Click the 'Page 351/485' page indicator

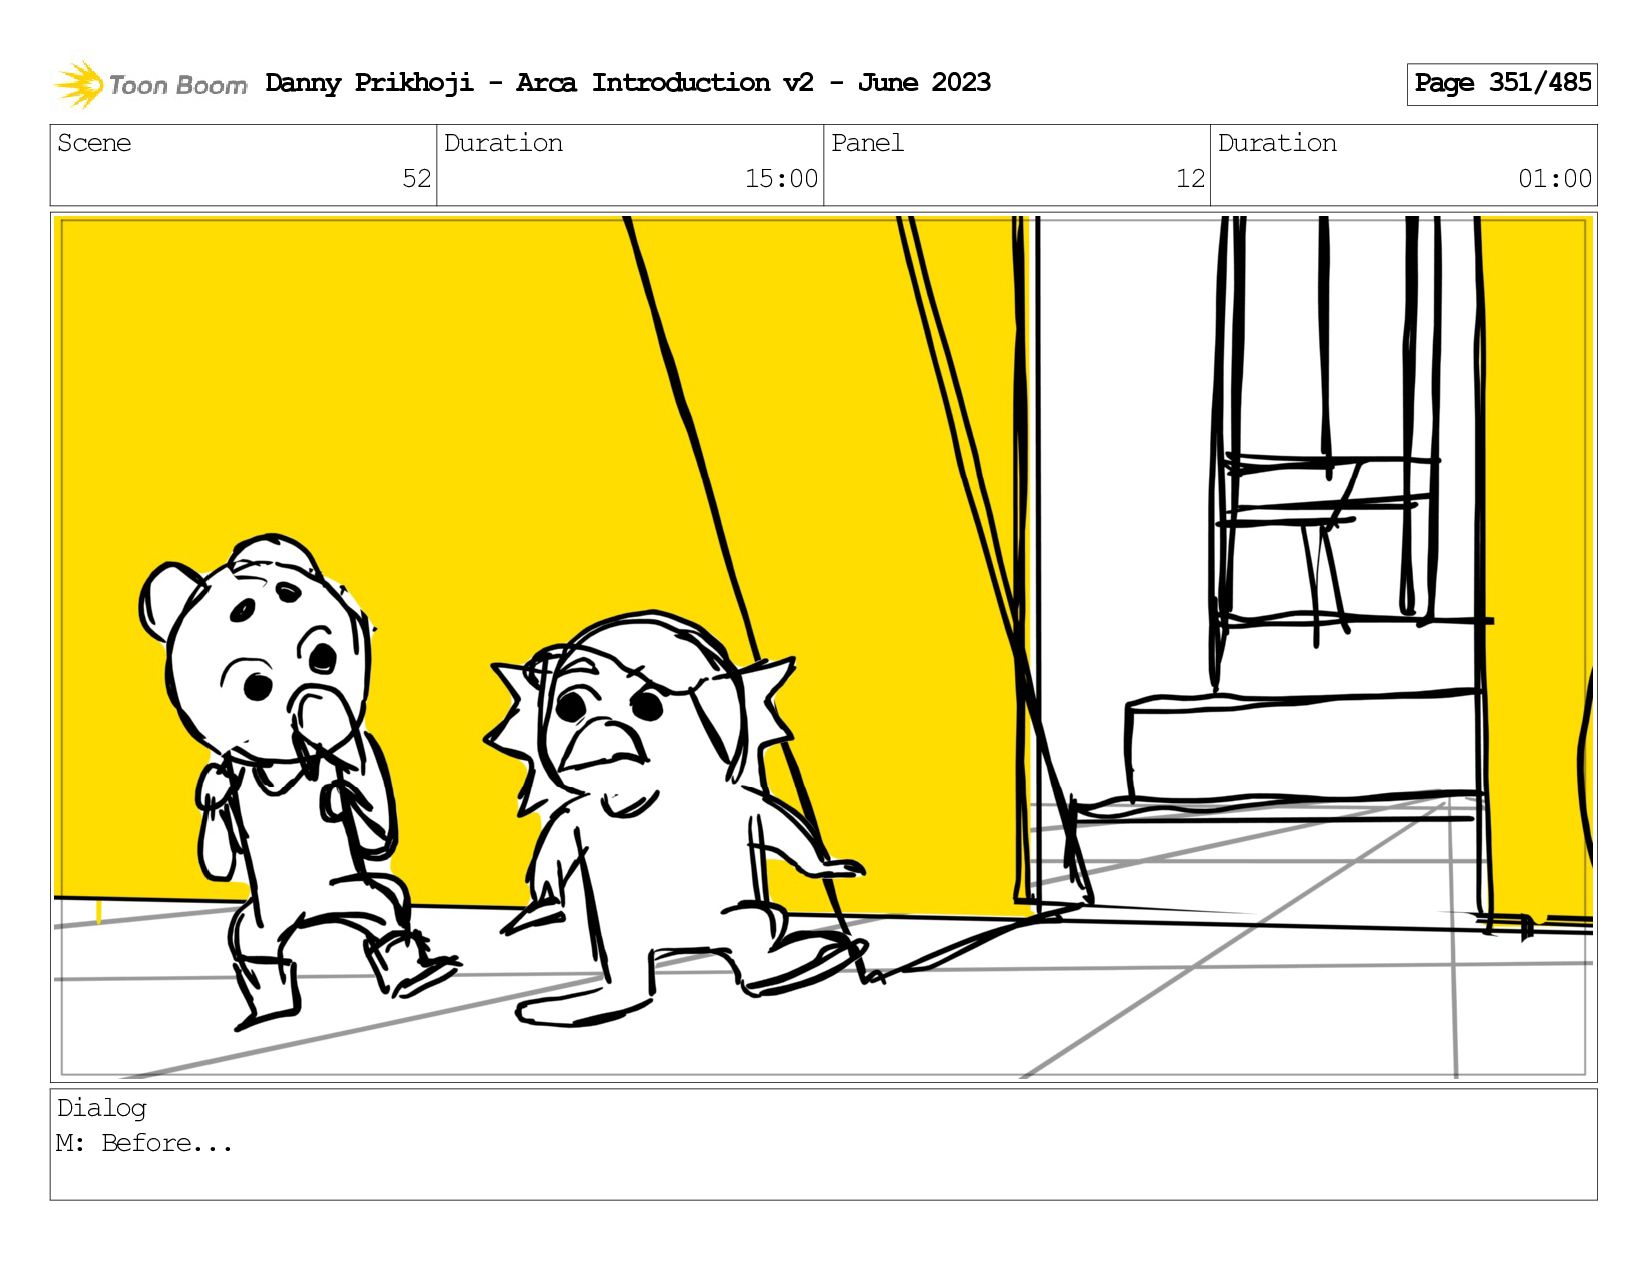tap(1502, 84)
